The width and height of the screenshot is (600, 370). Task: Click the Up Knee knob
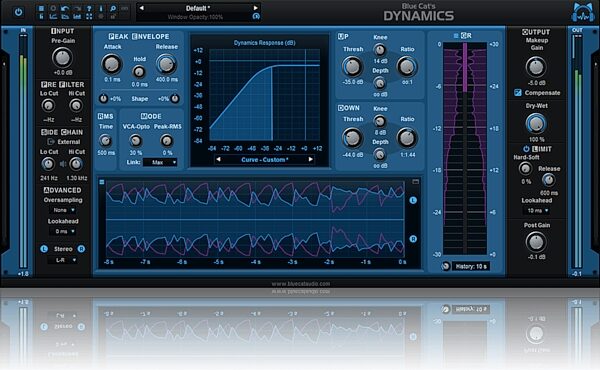[x=380, y=49]
